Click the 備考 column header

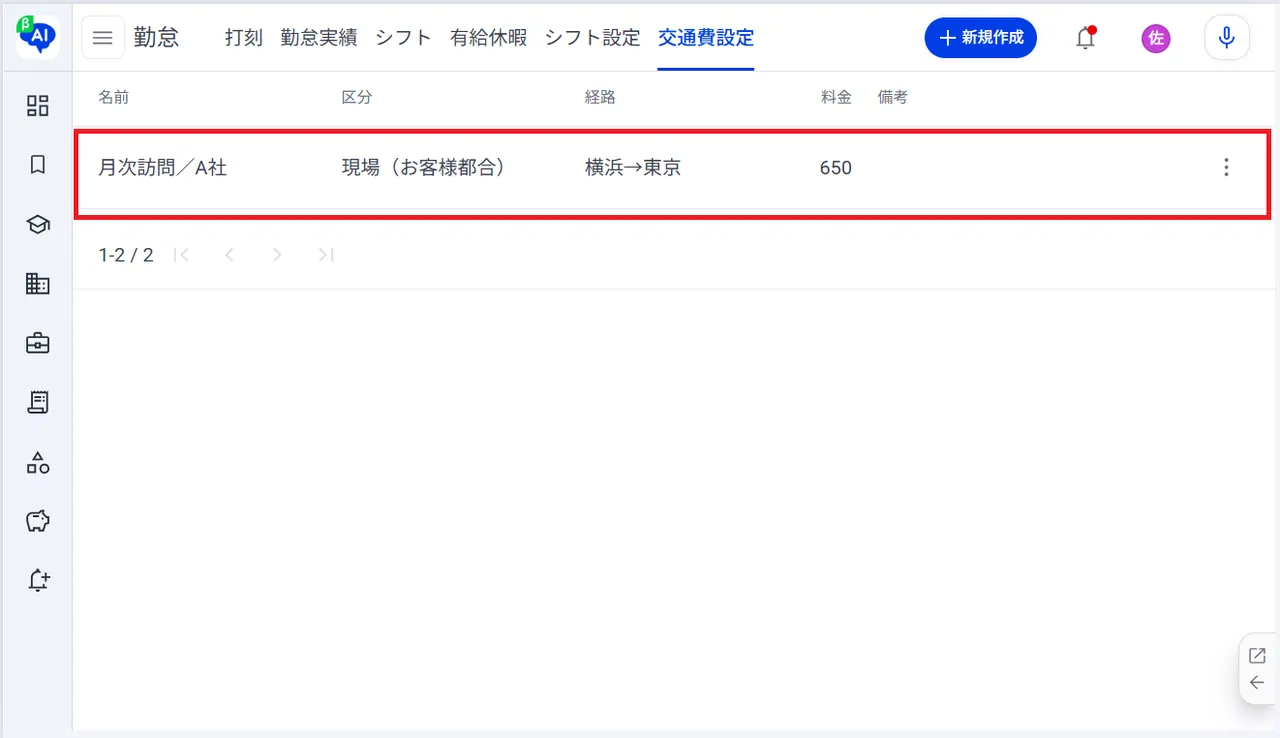pos(893,97)
